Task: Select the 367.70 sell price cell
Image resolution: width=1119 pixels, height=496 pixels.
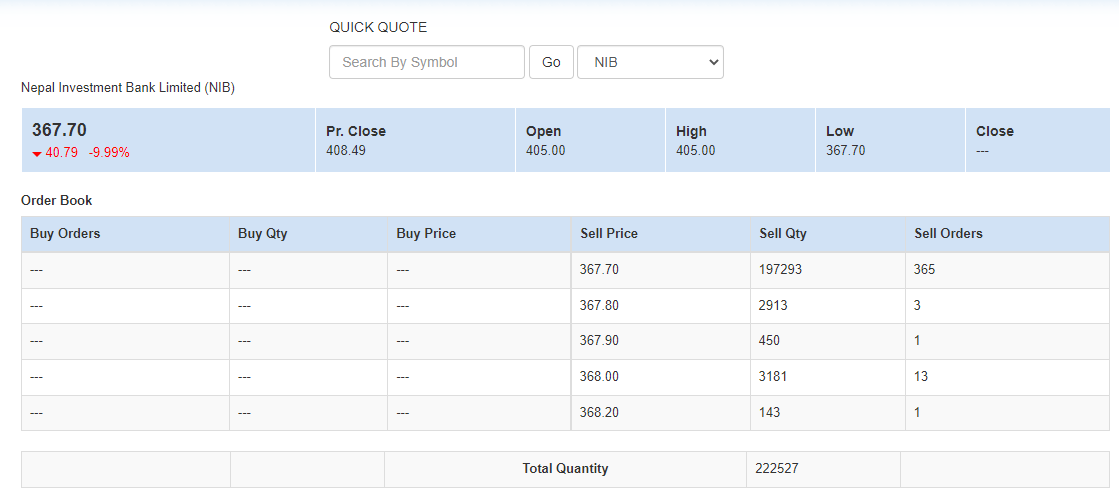Action: (599, 270)
